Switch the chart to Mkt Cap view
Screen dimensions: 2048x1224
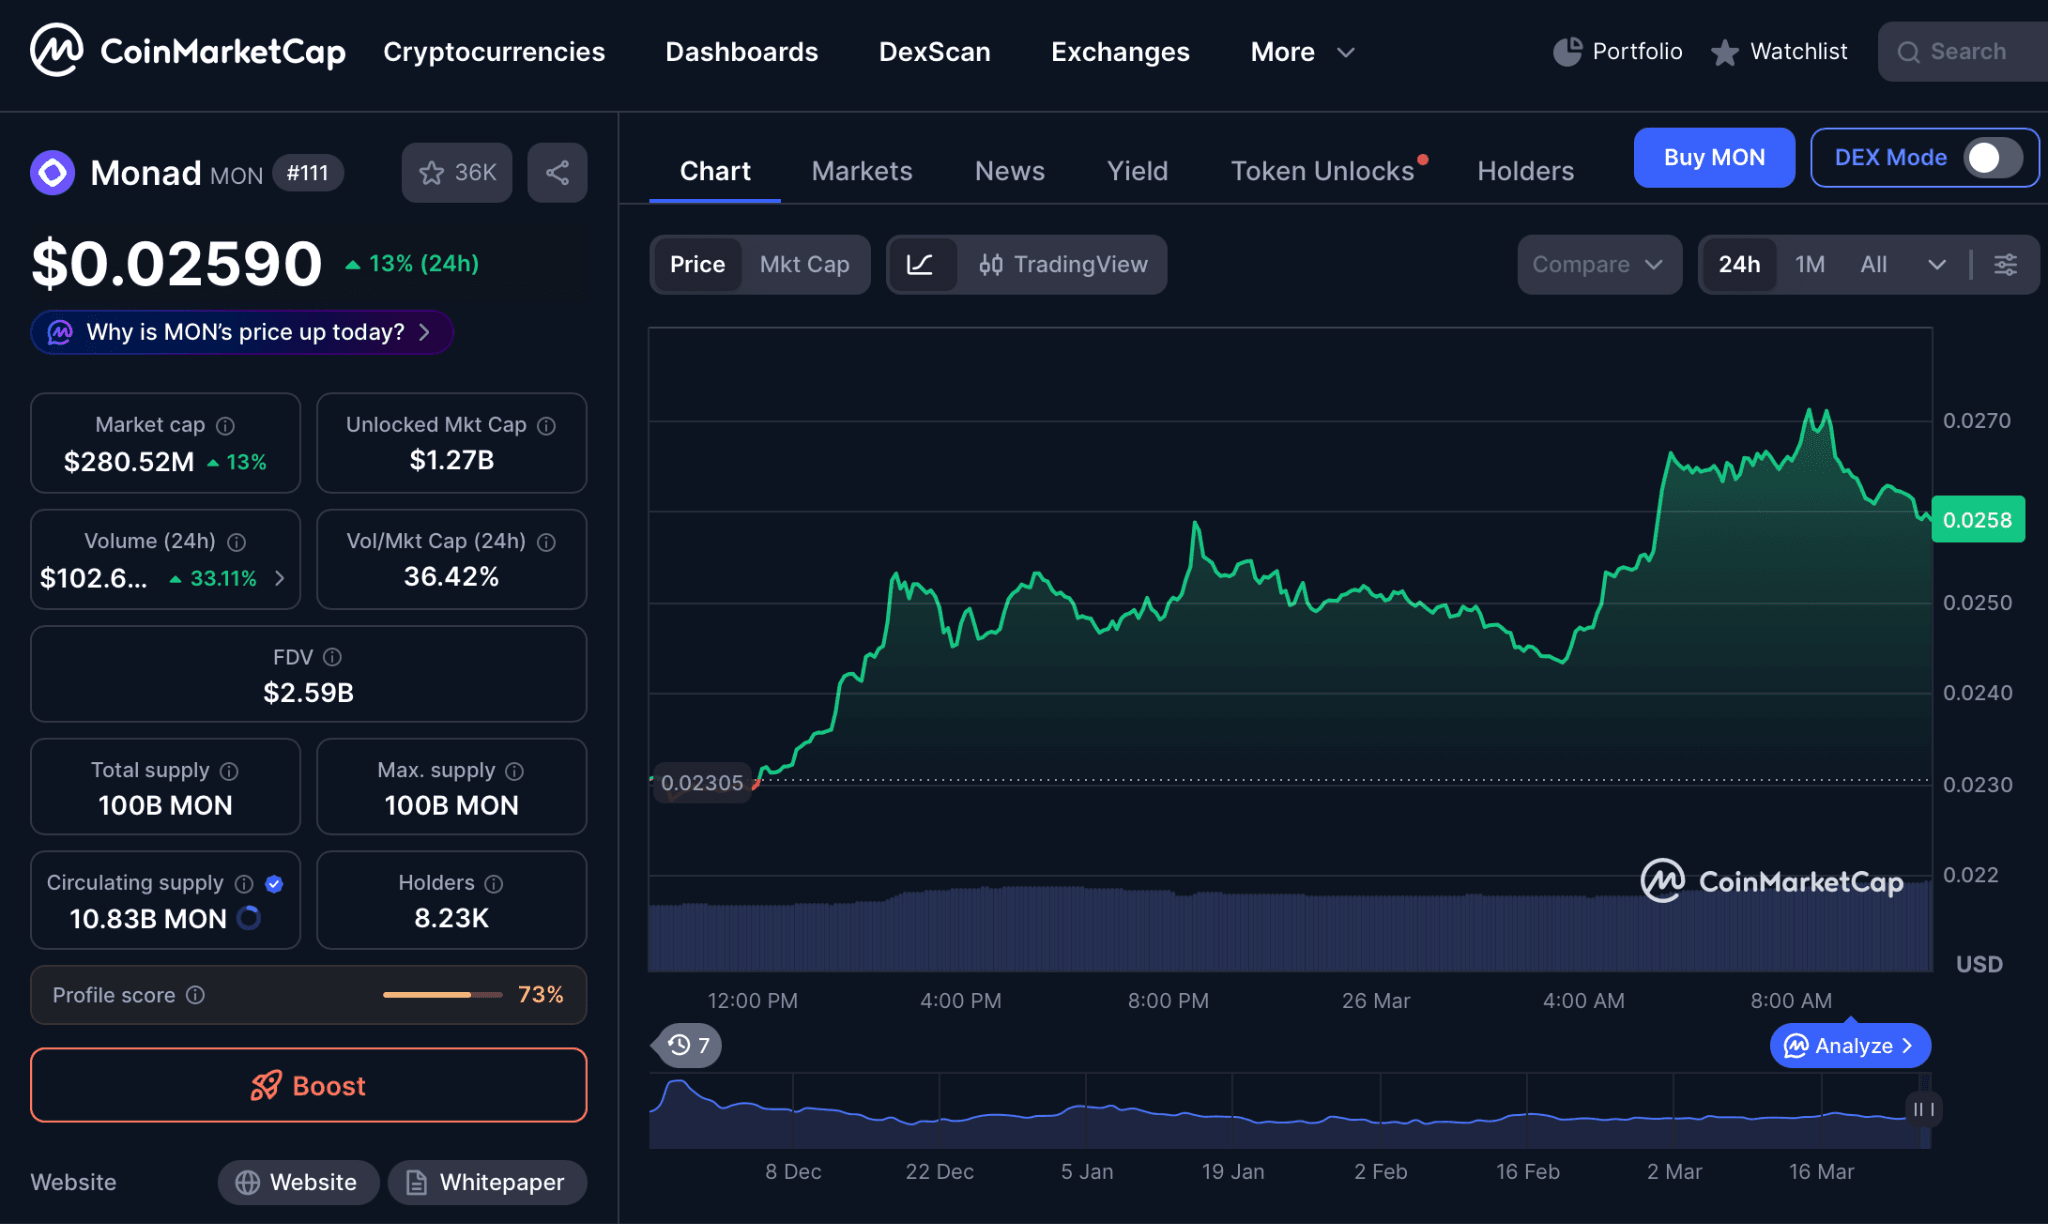coord(805,264)
